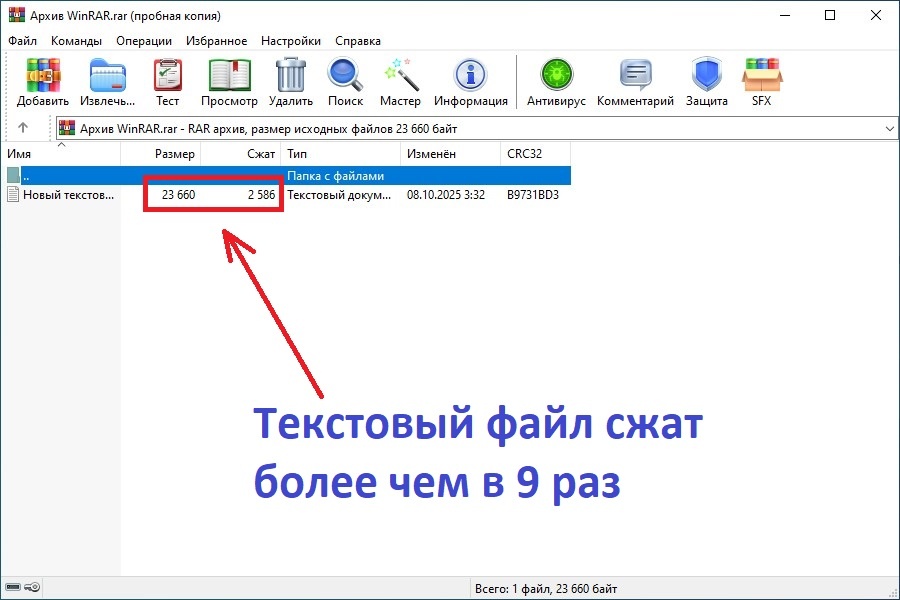Click the key icon in status bar
The height and width of the screenshot is (600, 900).
click(32, 587)
